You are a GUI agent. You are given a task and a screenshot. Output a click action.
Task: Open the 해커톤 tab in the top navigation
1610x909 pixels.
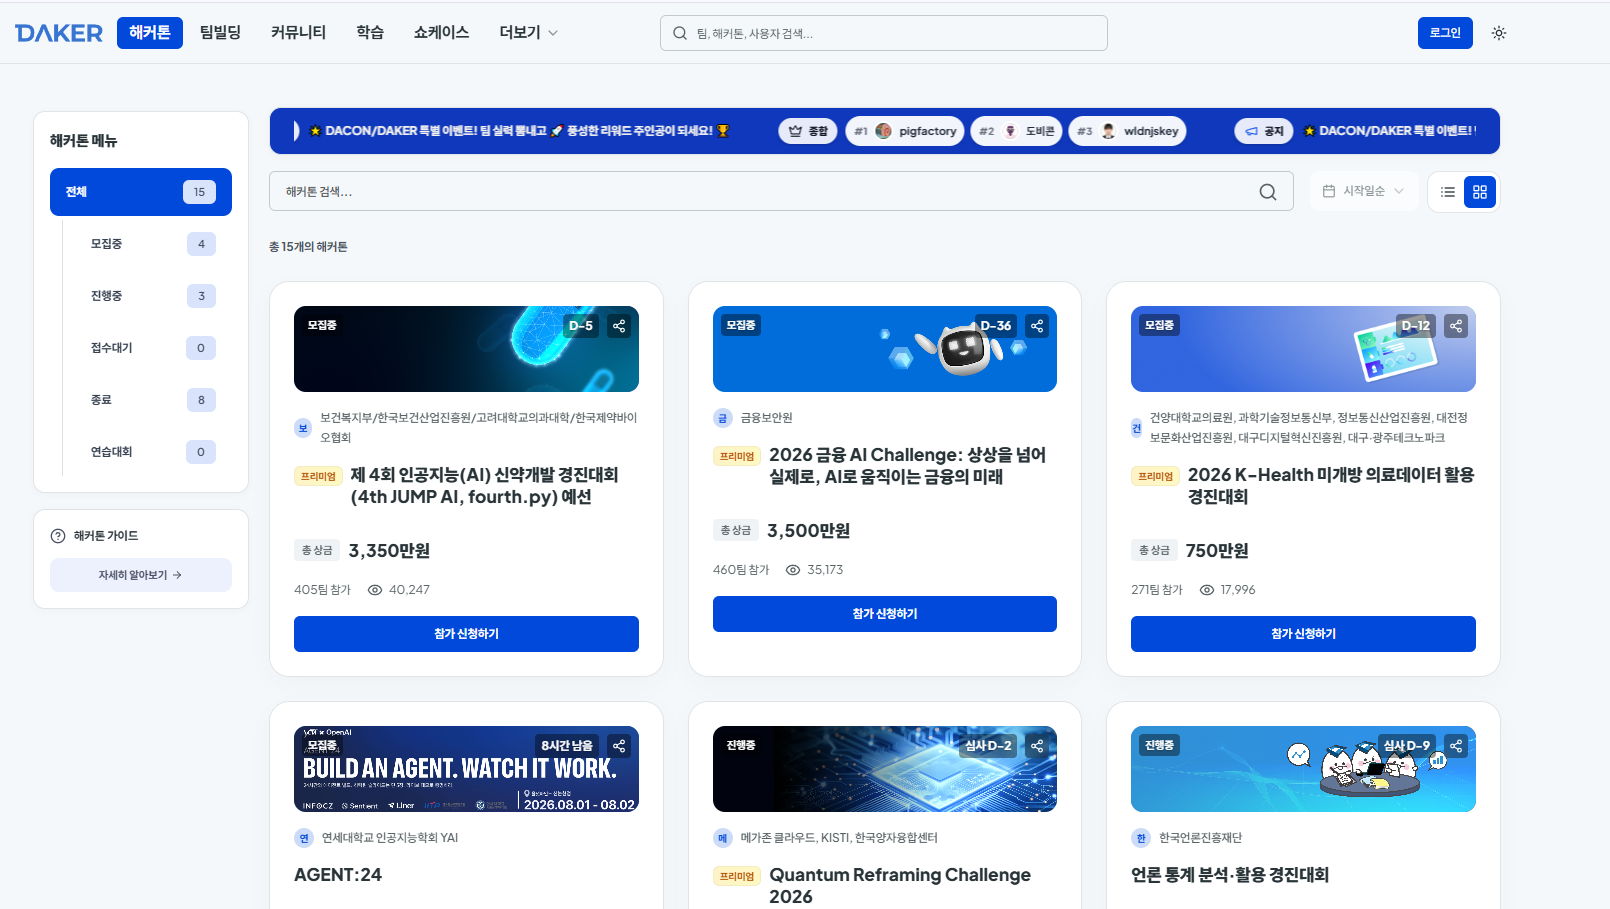tap(150, 33)
